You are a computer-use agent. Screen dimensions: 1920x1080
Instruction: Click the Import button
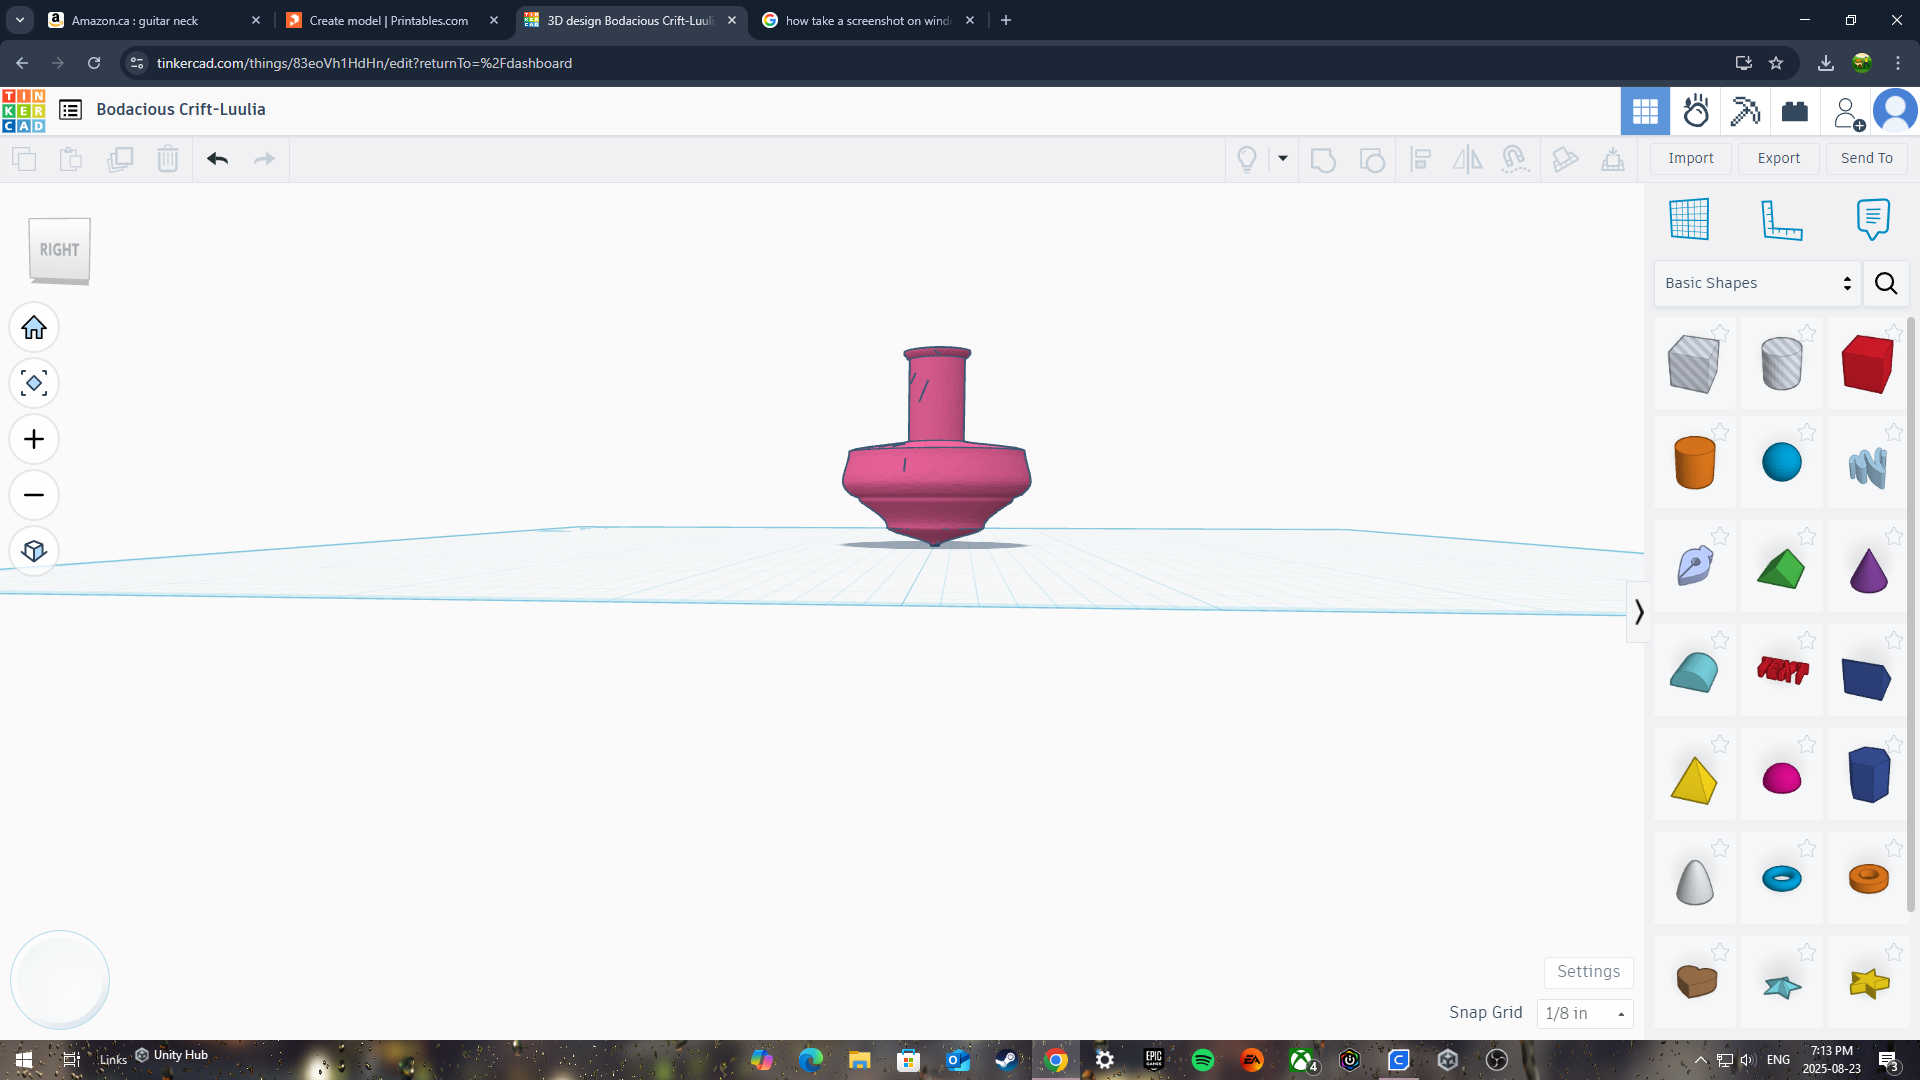click(x=1690, y=158)
